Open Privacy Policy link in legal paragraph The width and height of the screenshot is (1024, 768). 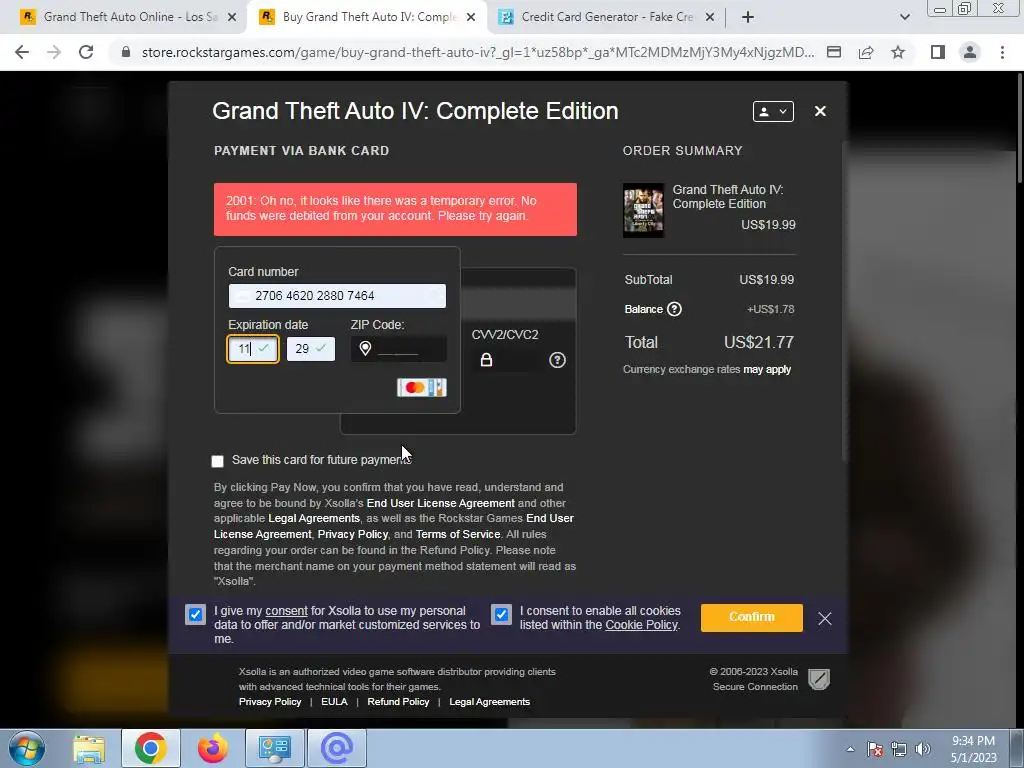coord(353,534)
